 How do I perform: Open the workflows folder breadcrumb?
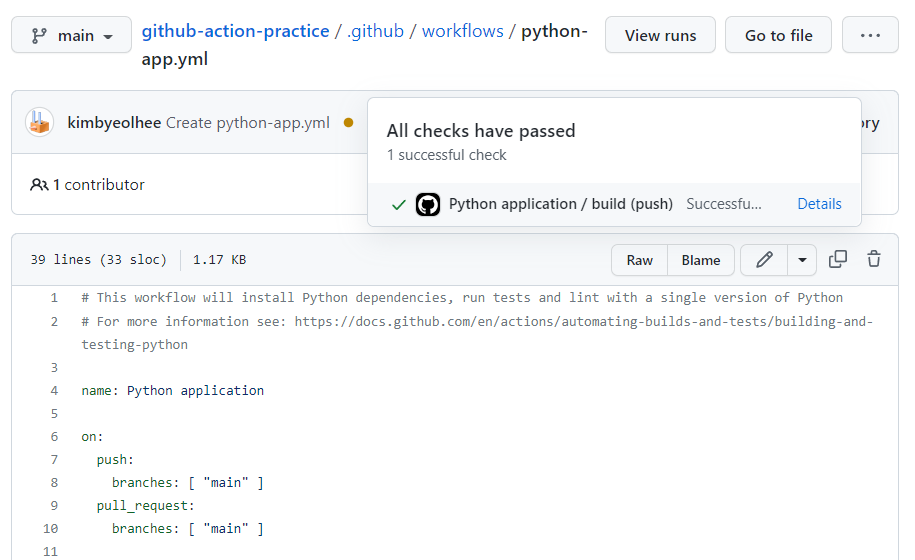(x=463, y=31)
